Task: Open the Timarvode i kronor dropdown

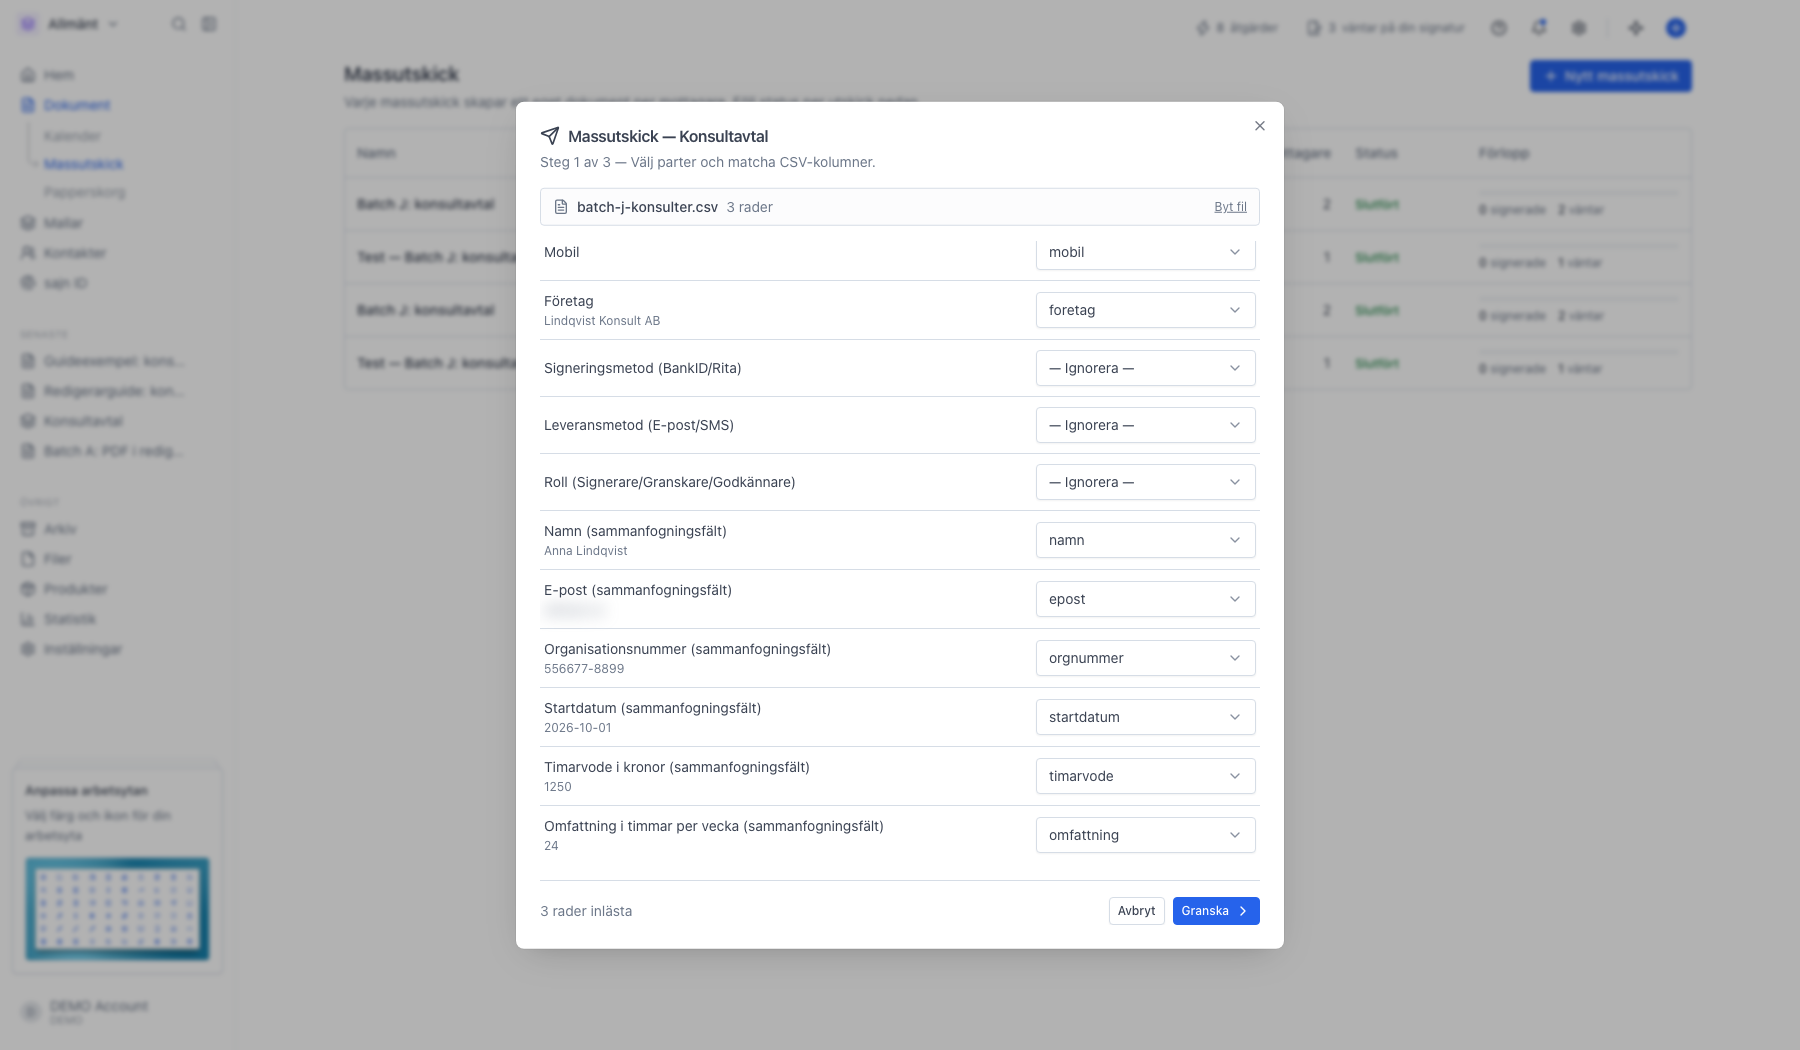Action: [x=1145, y=776]
